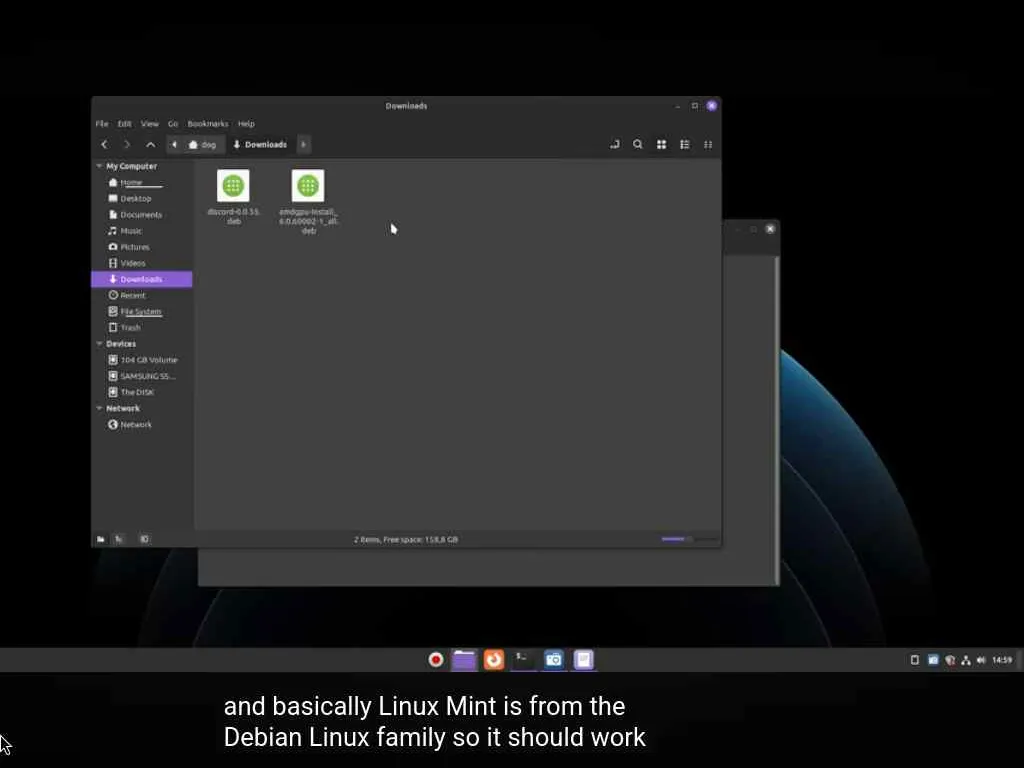Click the 14:59 clock in the panel

coord(1002,660)
